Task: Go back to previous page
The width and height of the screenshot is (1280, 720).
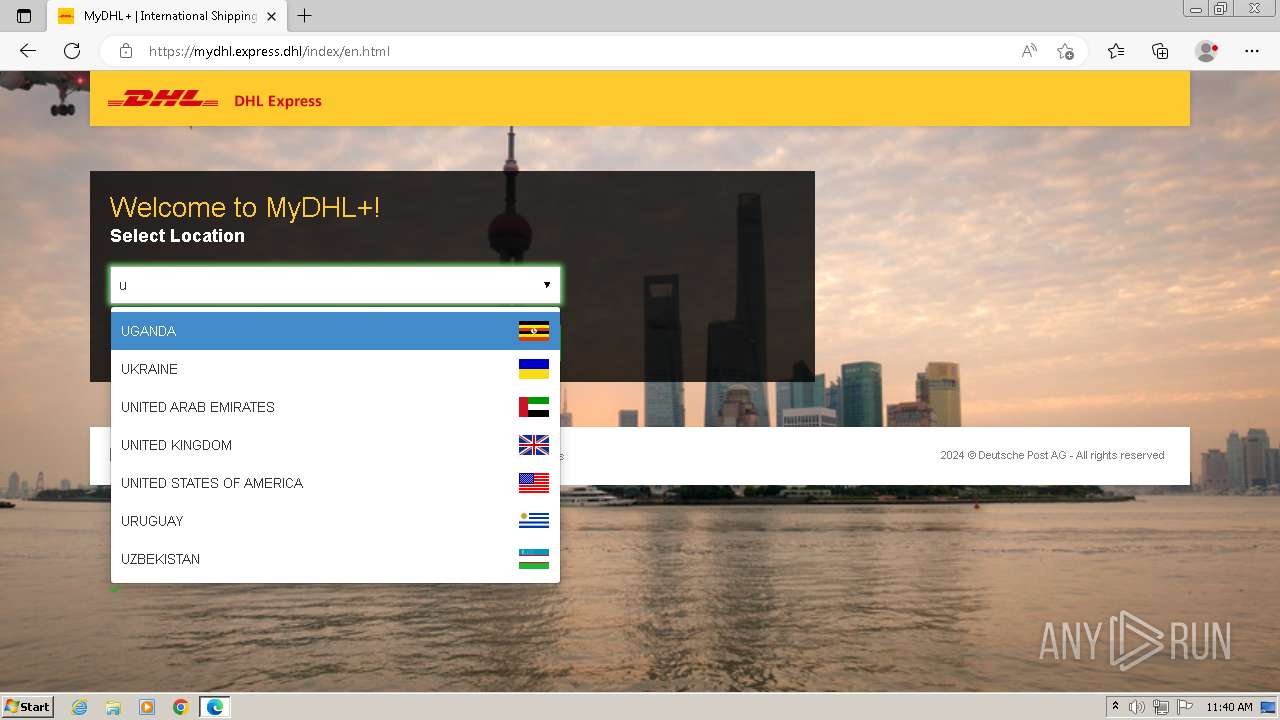Action: pyautogui.click(x=28, y=51)
